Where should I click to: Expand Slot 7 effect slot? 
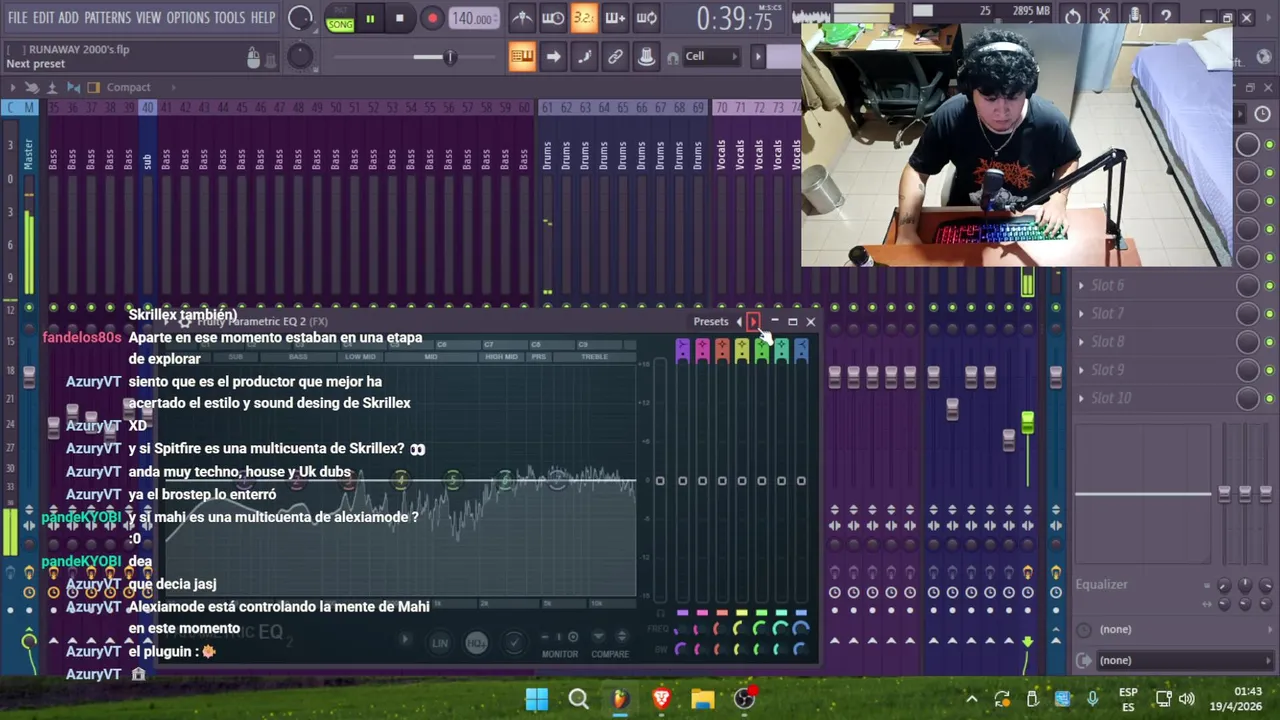[x=1081, y=313]
